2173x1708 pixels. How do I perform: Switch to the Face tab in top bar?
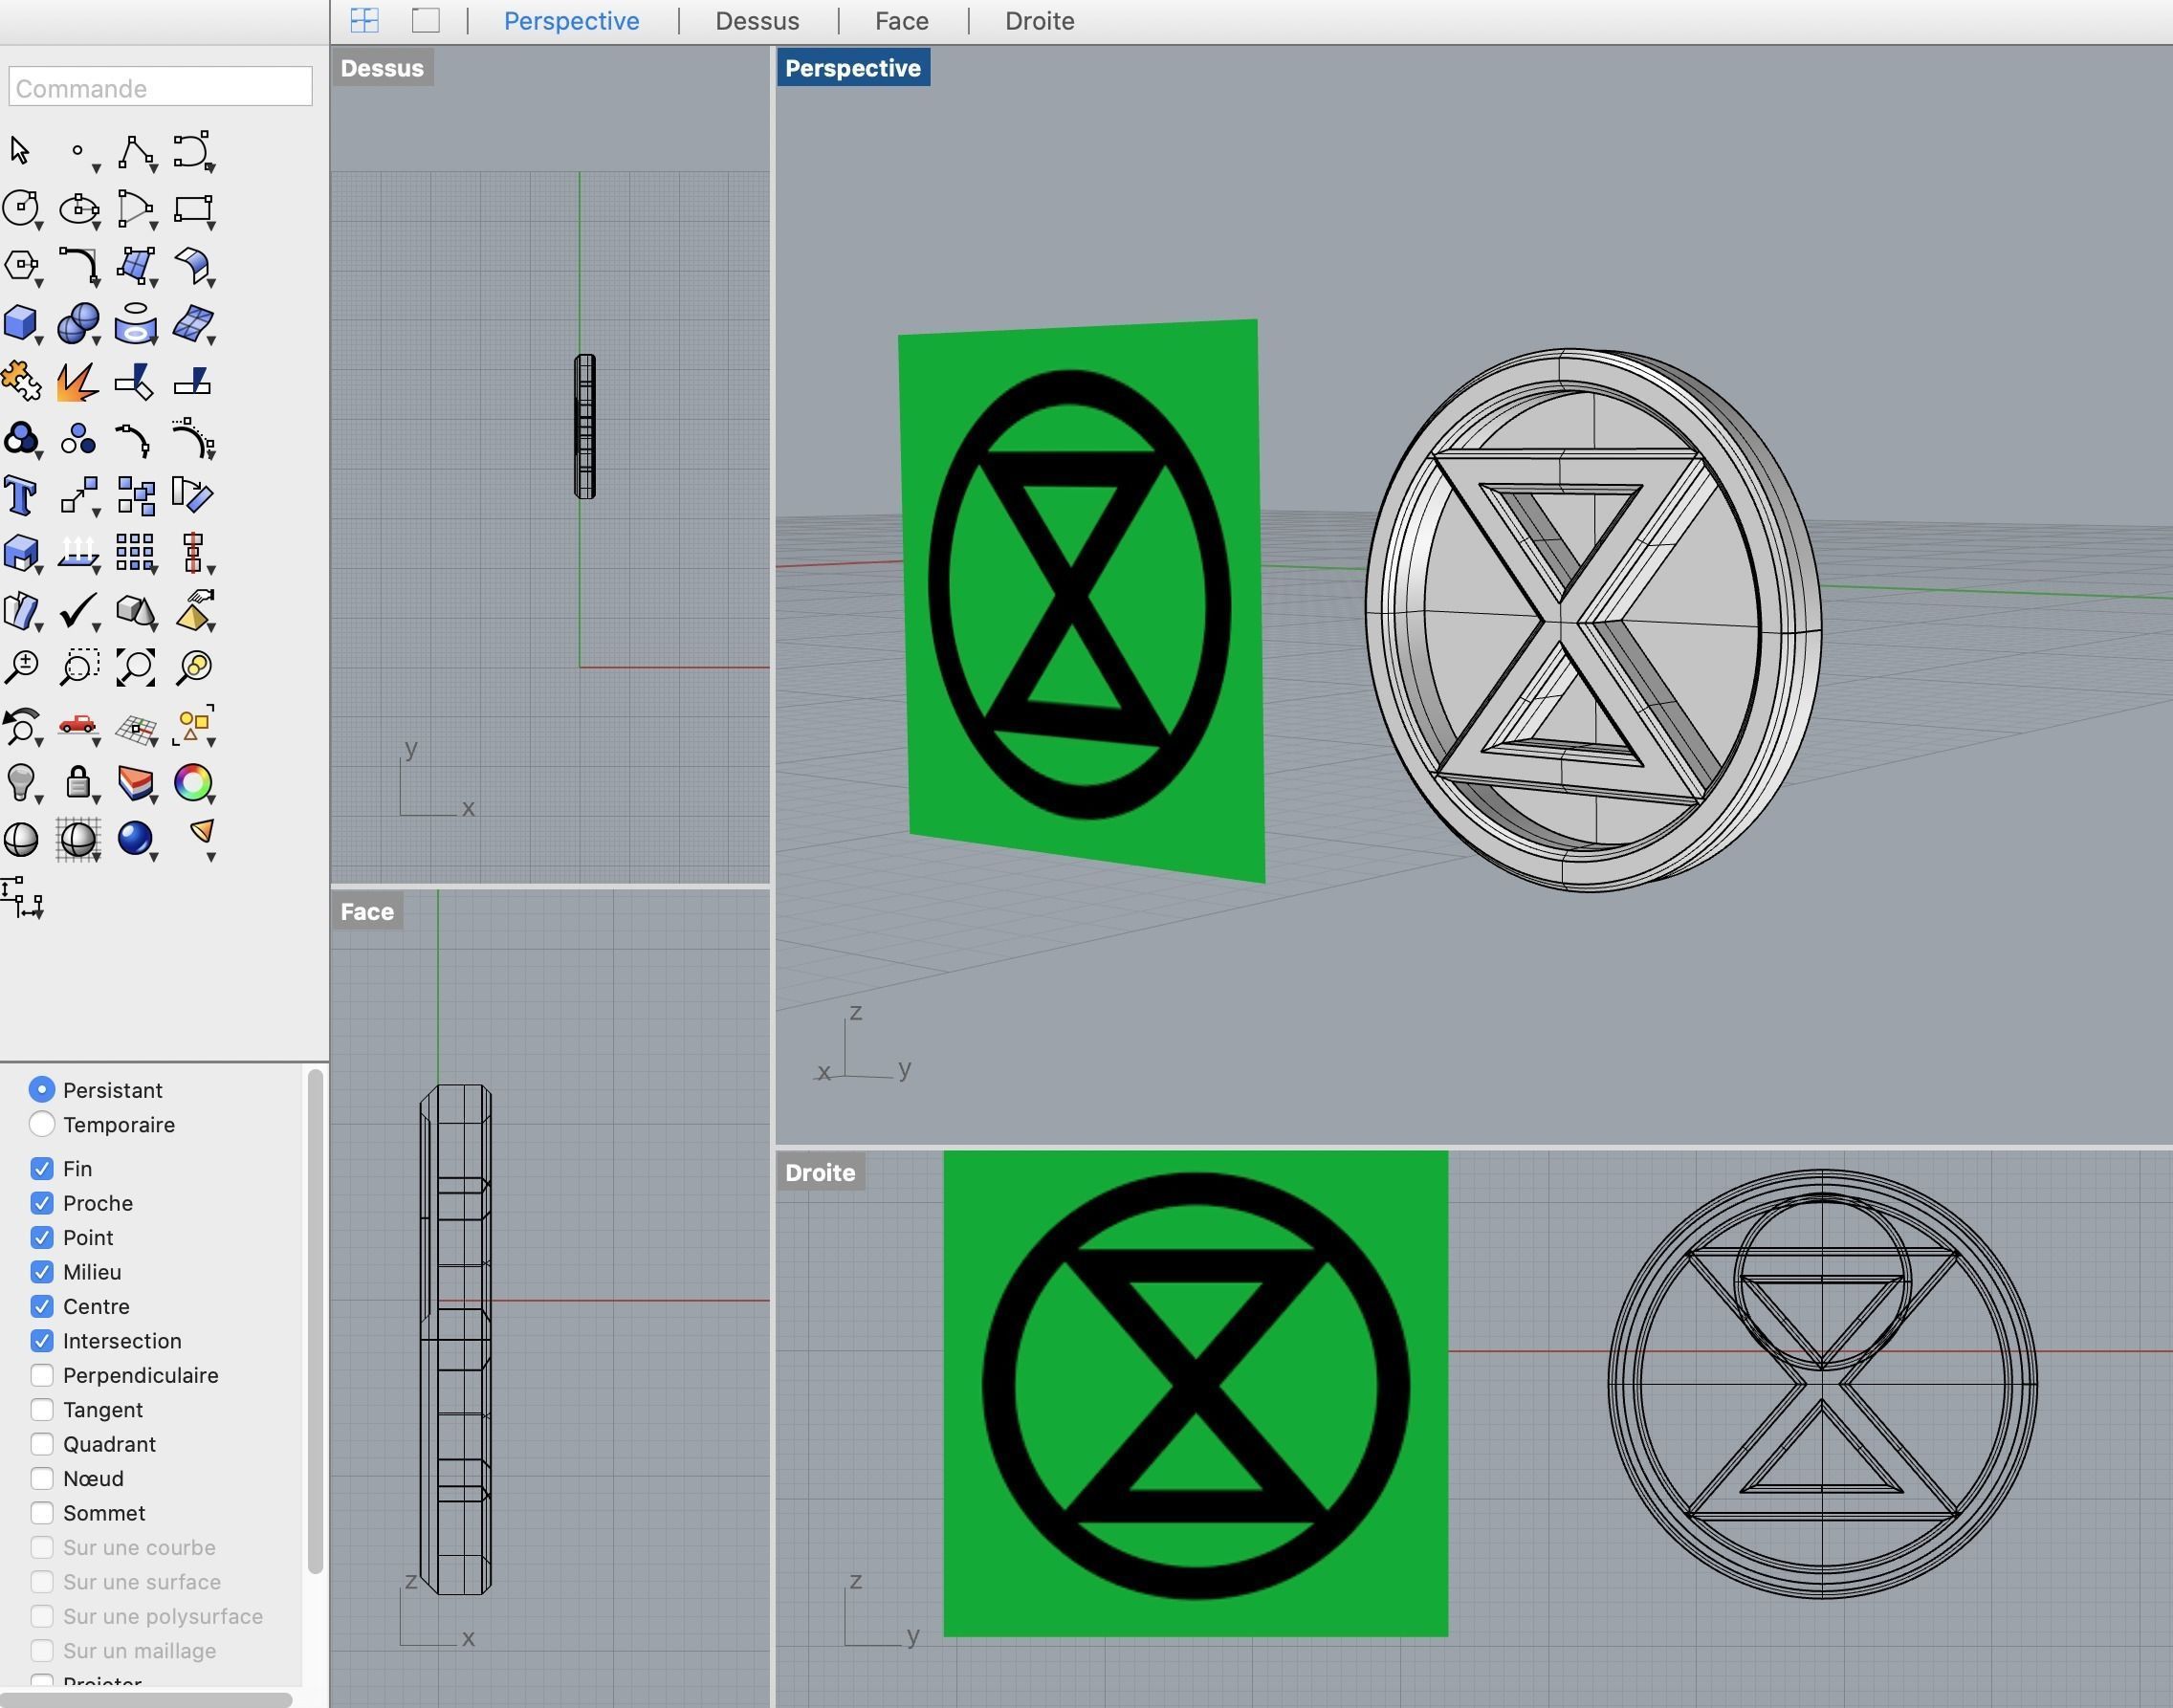[x=901, y=21]
